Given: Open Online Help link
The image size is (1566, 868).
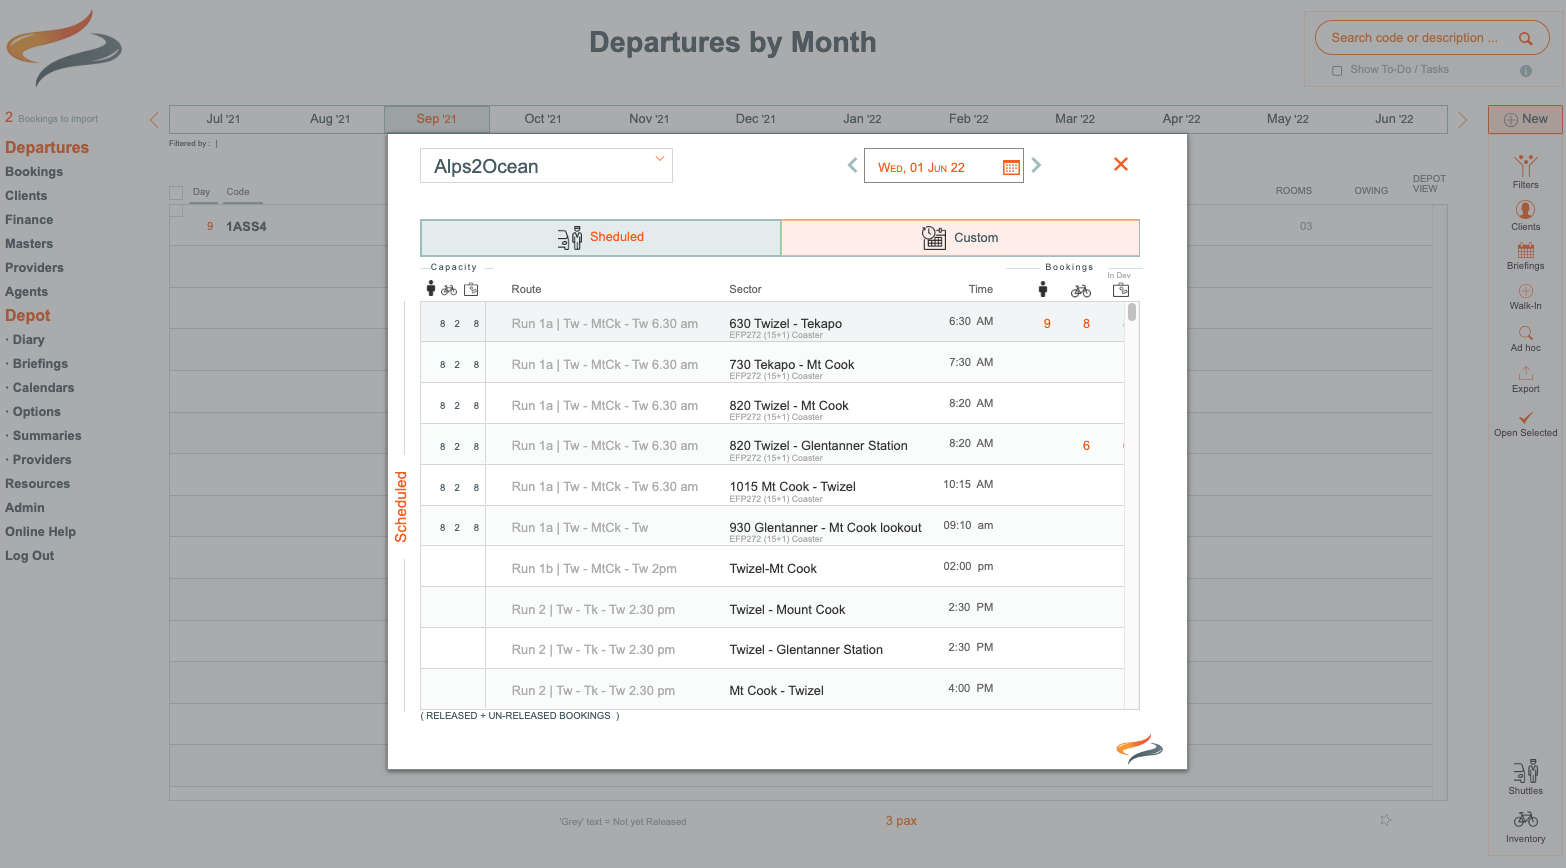Looking at the screenshot, I should (40, 532).
